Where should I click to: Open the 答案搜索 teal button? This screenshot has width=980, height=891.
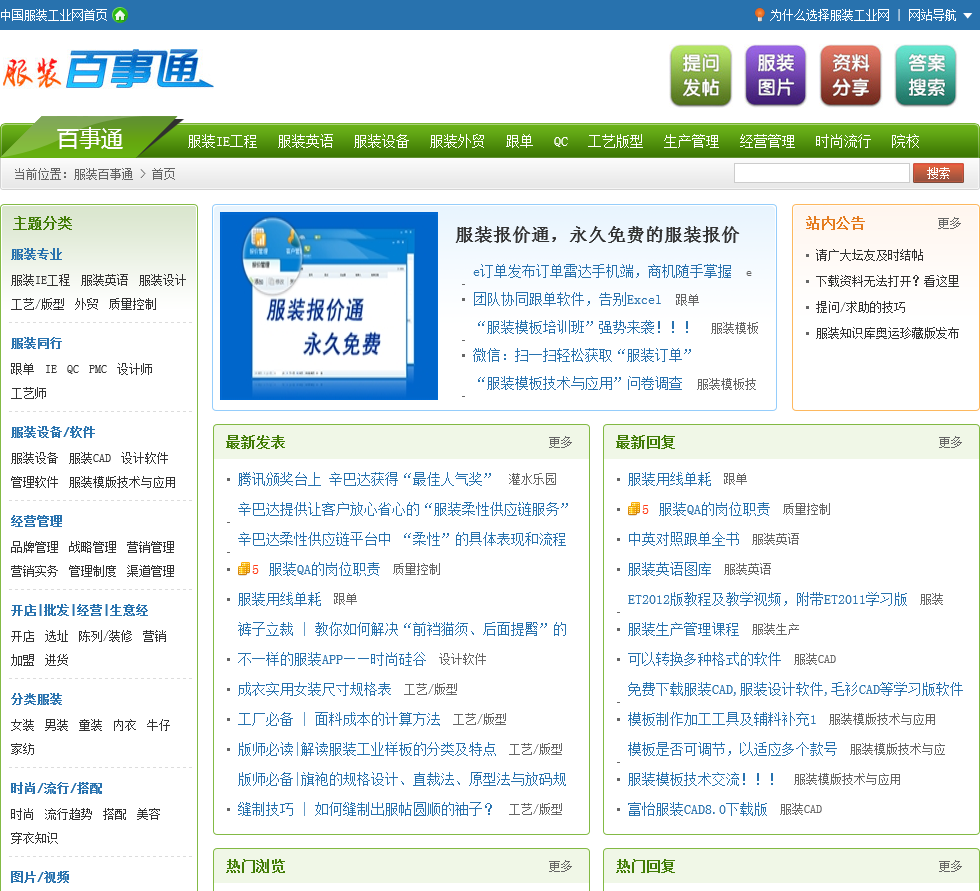pyautogui.click(x=926, y=75)
